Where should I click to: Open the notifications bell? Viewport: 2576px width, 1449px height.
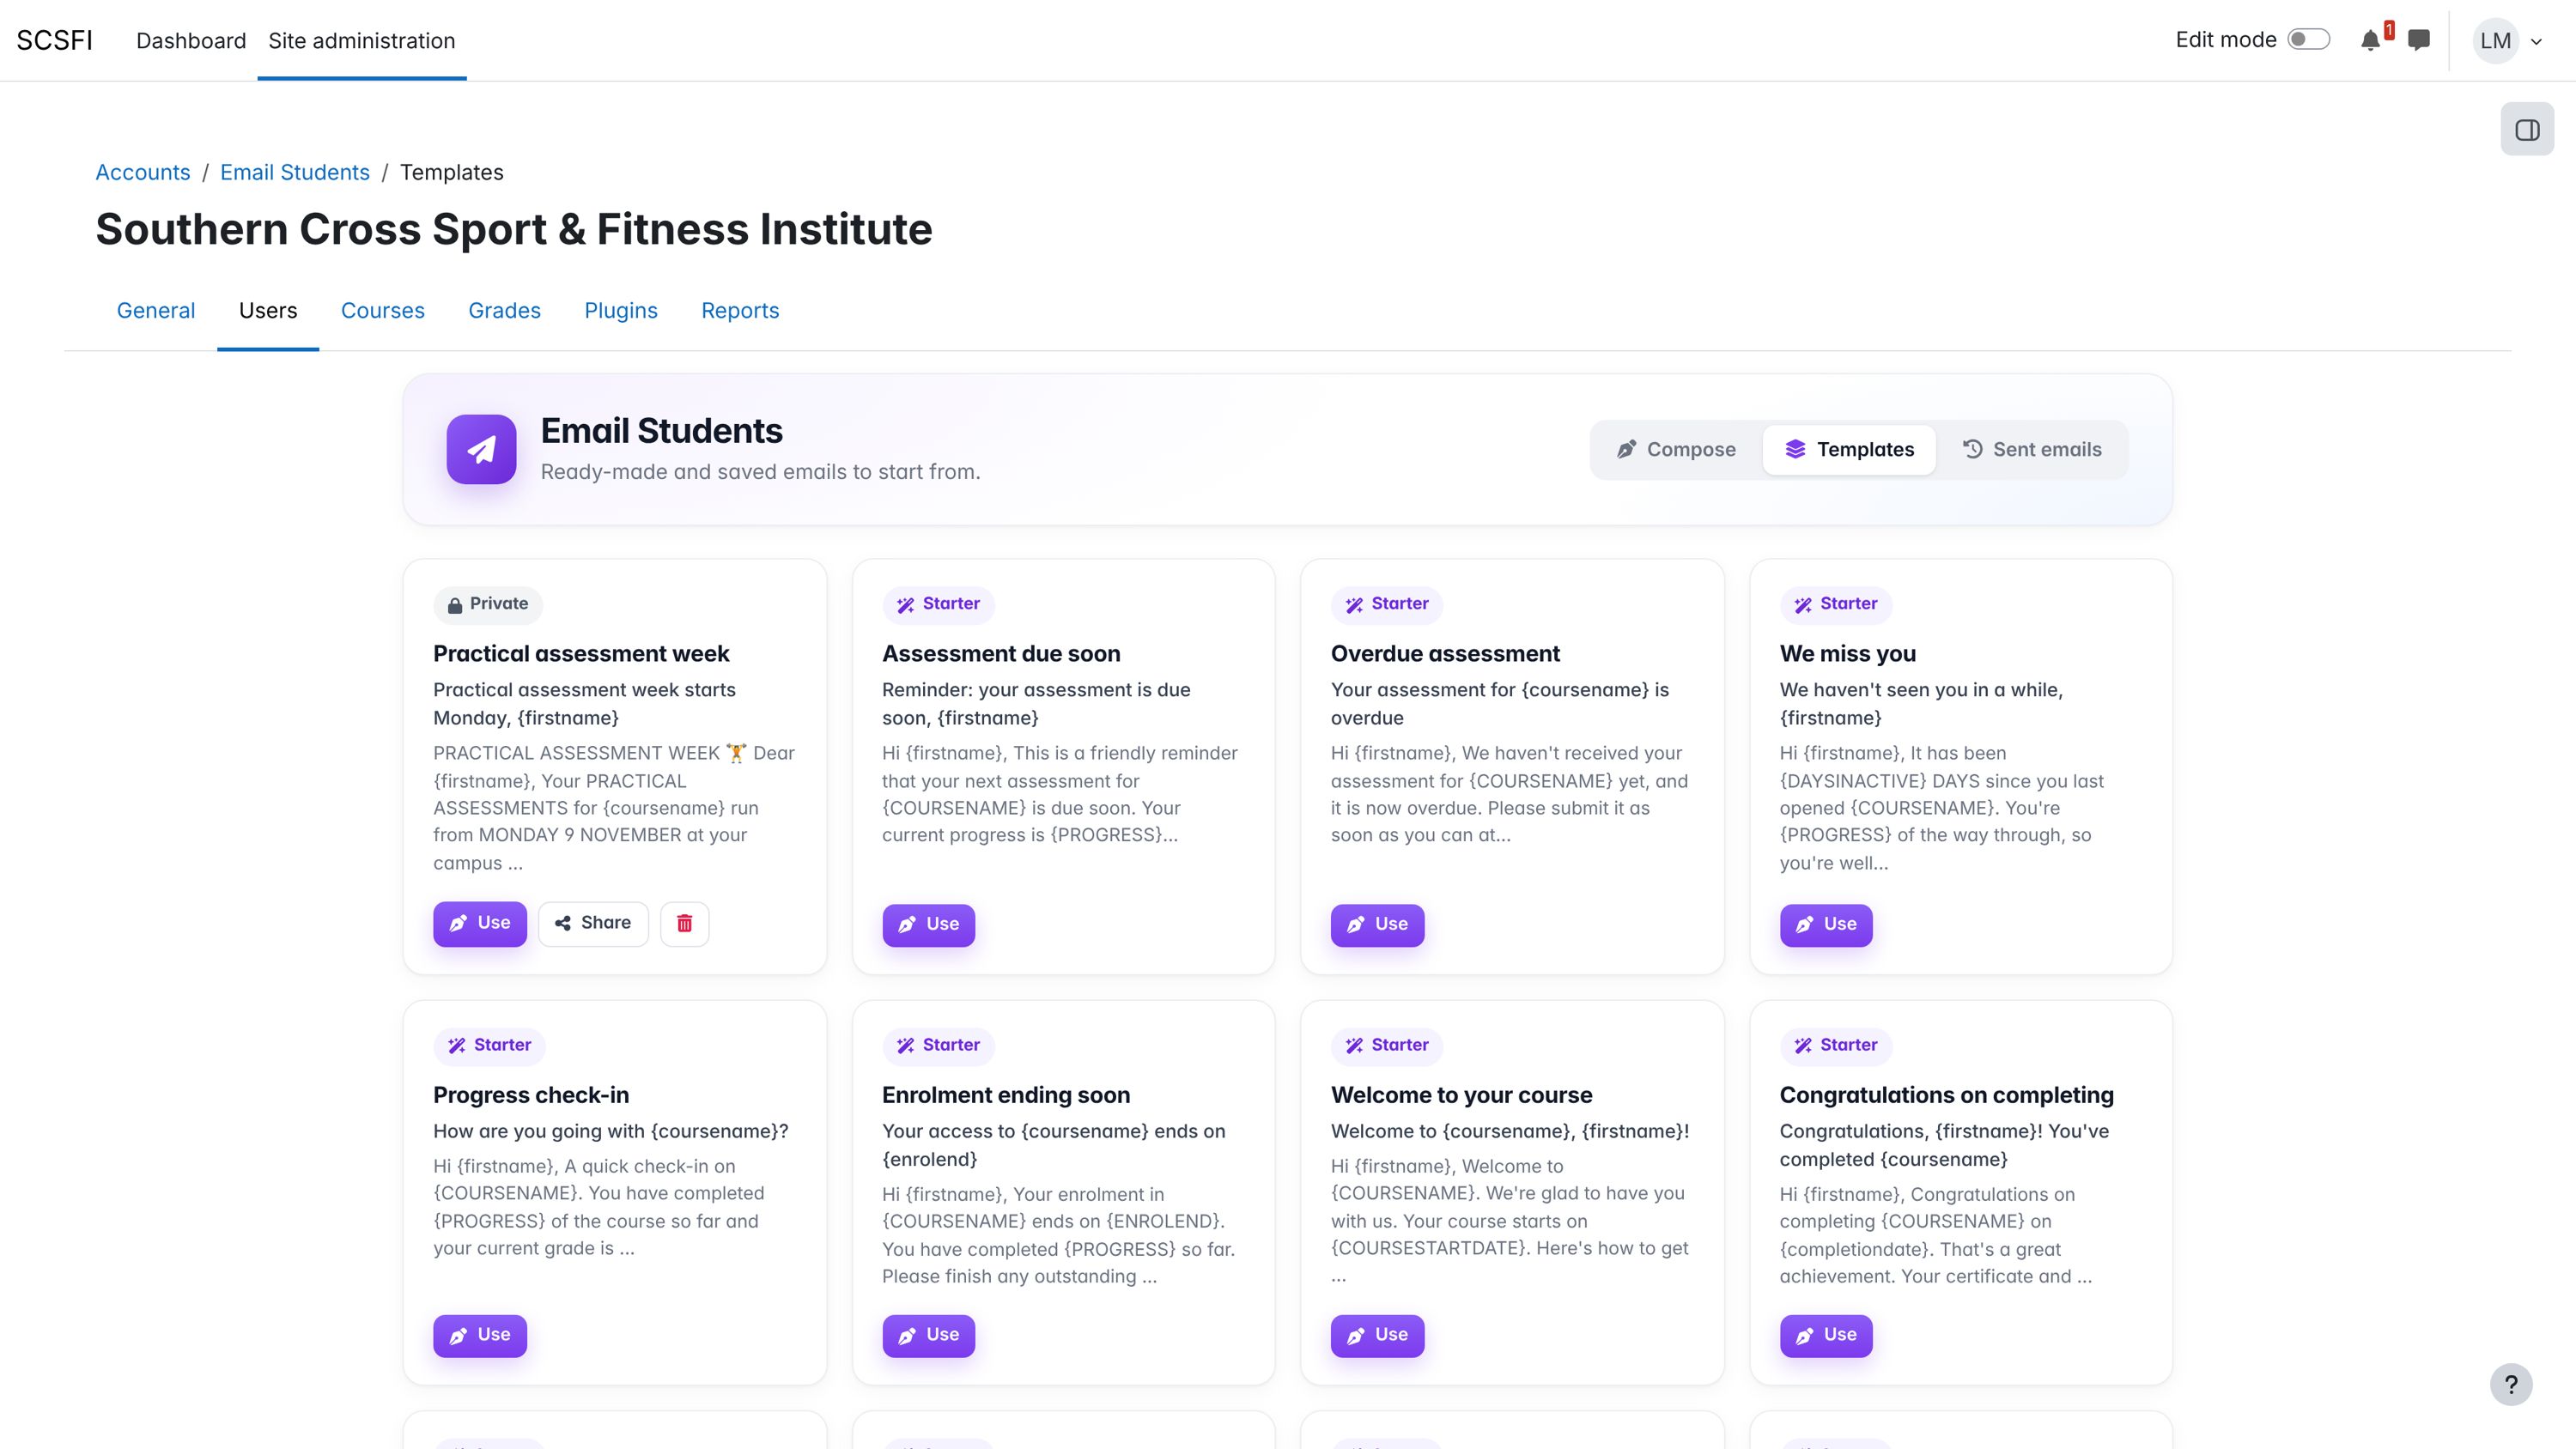point(2370,40)
